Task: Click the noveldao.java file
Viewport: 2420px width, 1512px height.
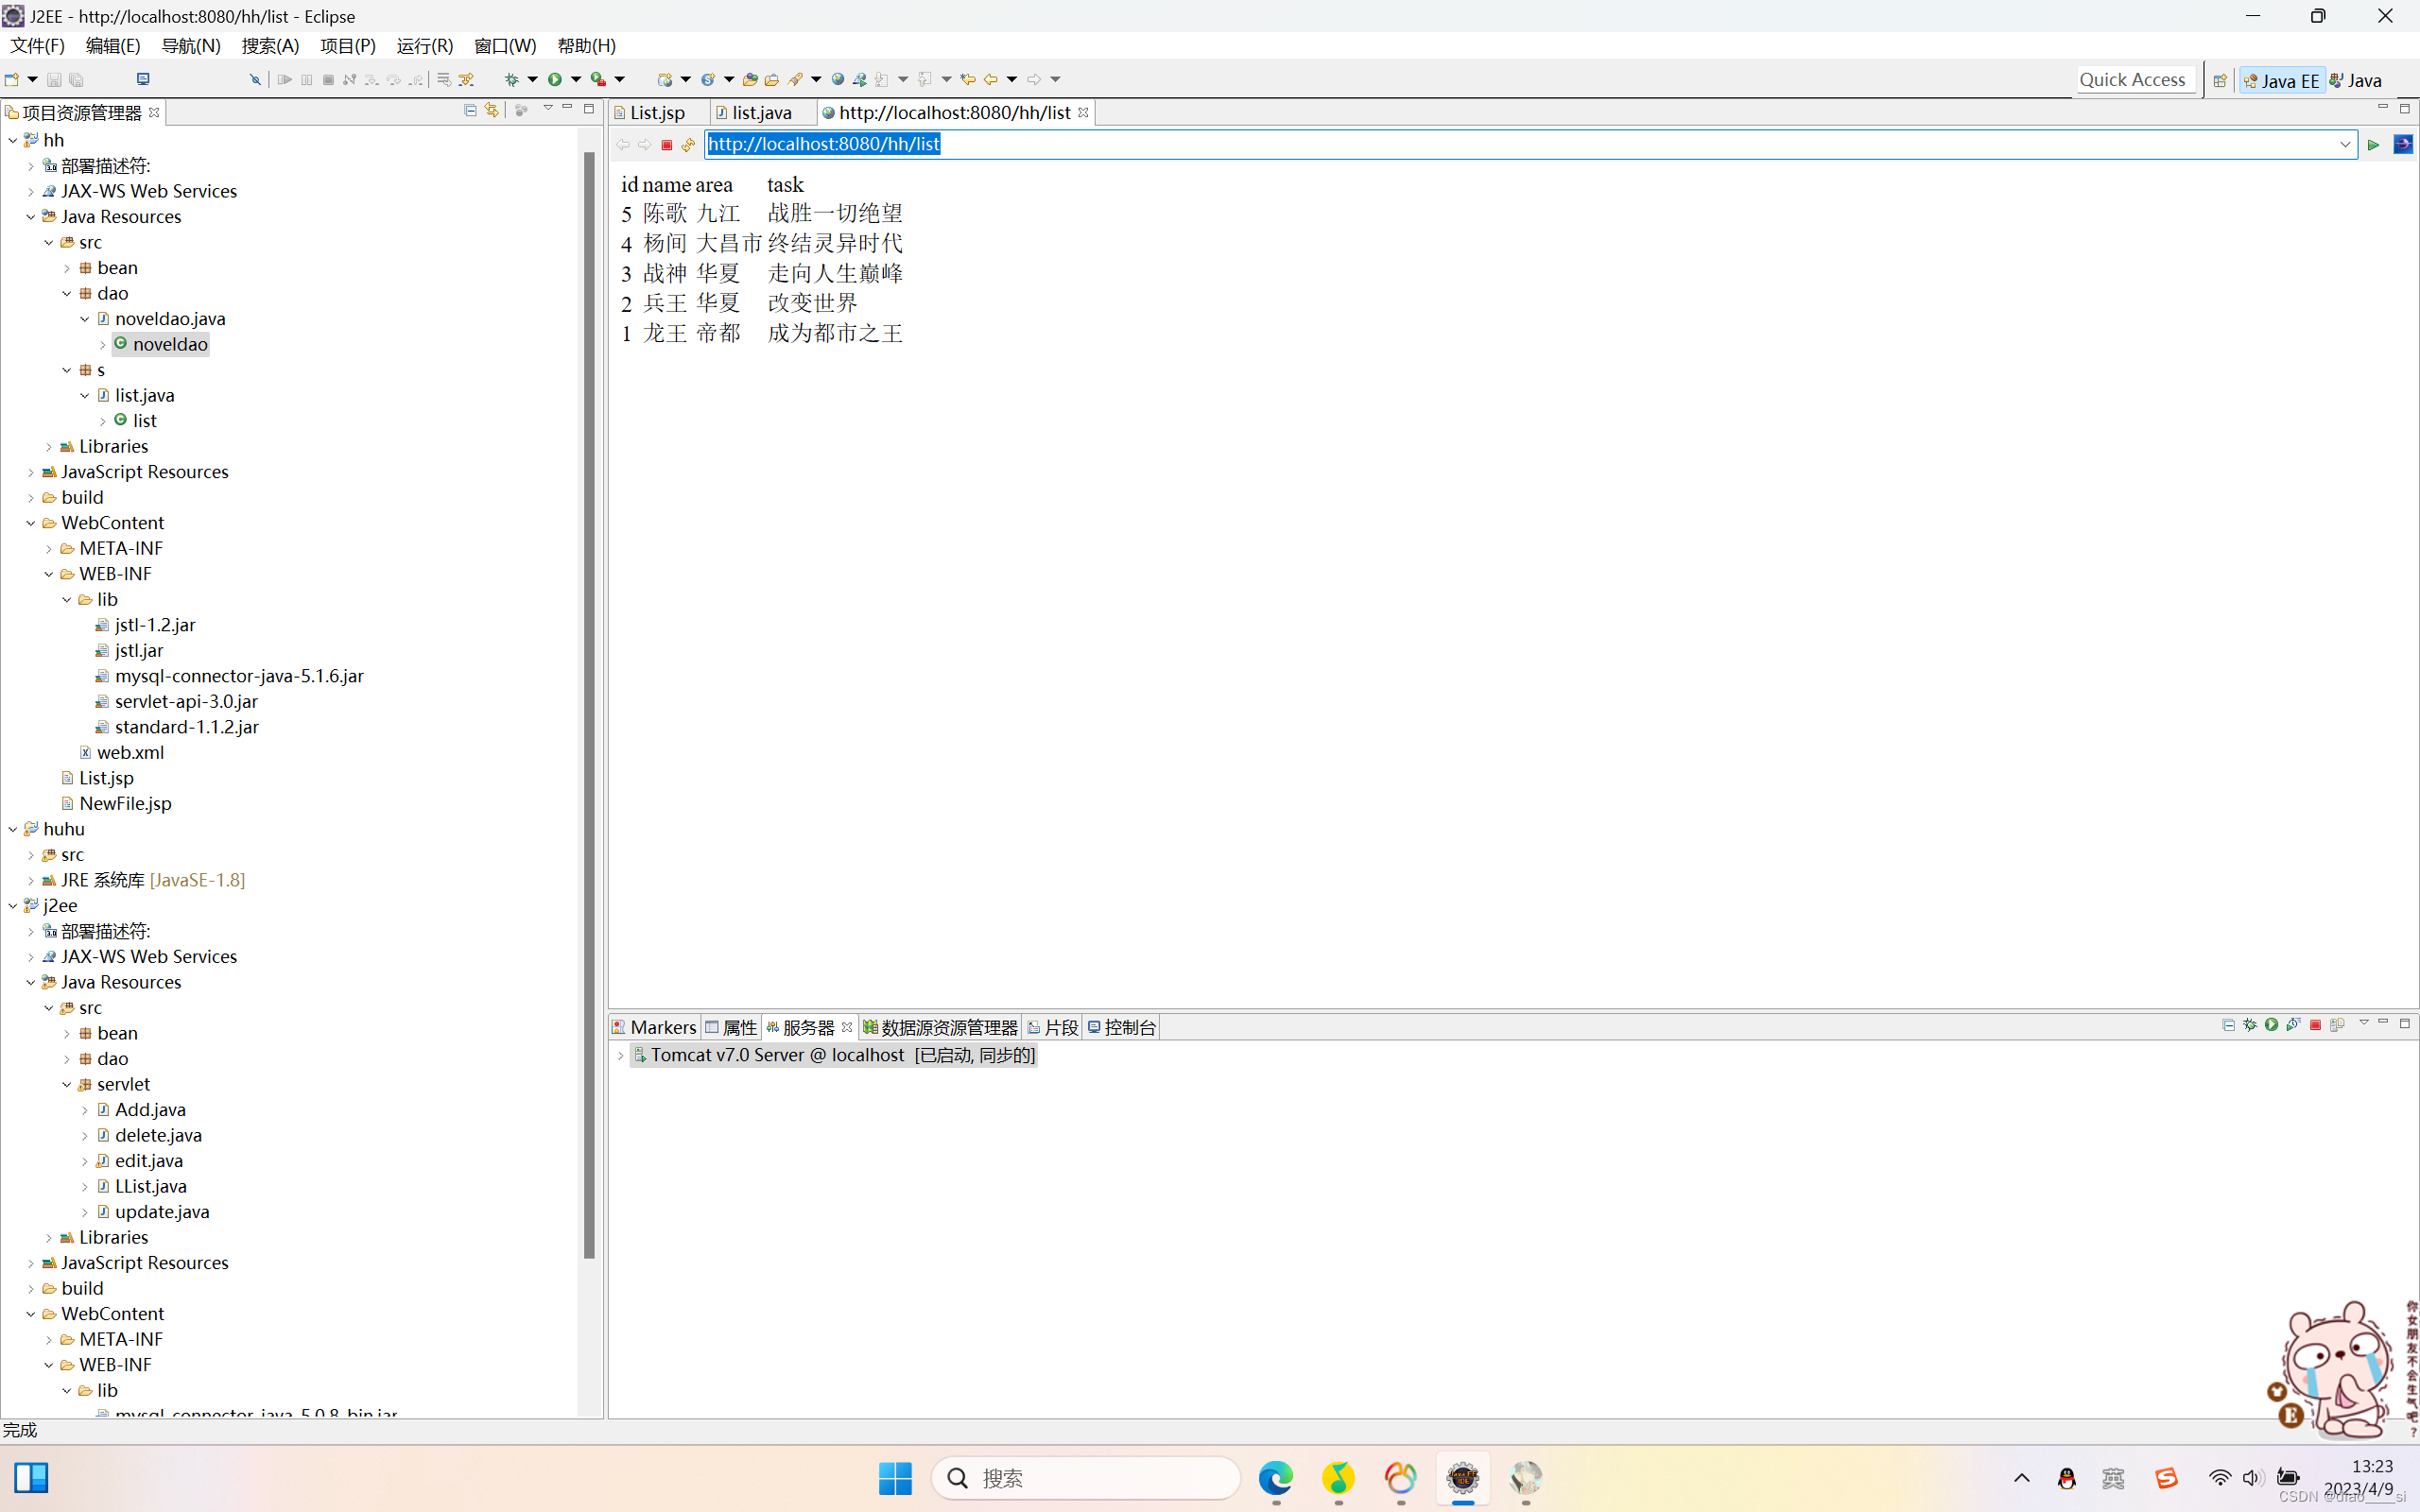Action: click(169, 317)
